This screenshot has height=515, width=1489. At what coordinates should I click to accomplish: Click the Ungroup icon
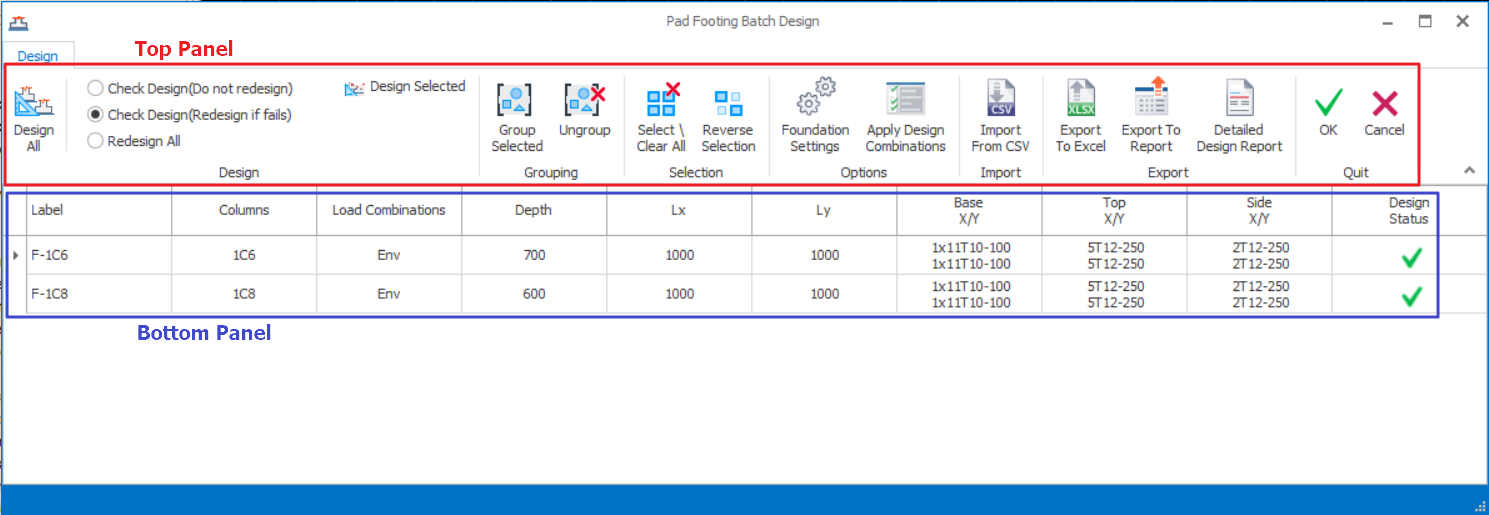click(584, 101)
